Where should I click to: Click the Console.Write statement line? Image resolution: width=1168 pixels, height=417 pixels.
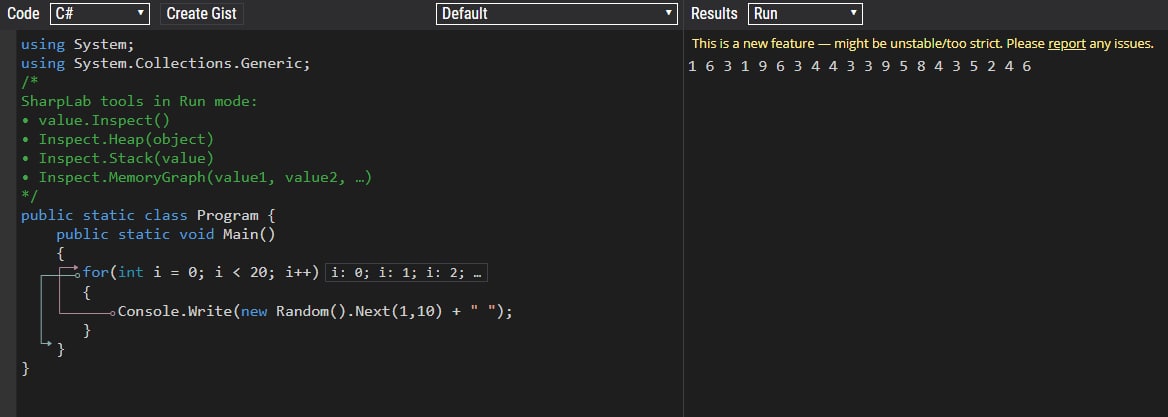[x=316, y=311]
